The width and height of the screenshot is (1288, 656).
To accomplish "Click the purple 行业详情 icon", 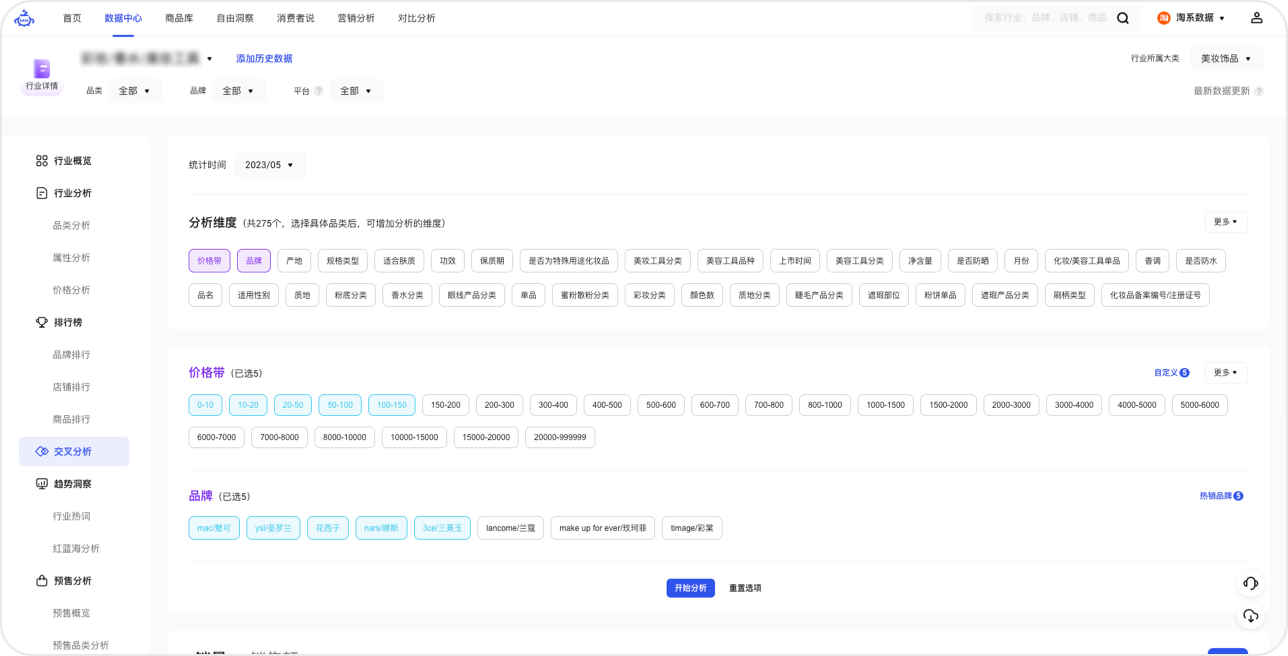I will tap(42, 68).
